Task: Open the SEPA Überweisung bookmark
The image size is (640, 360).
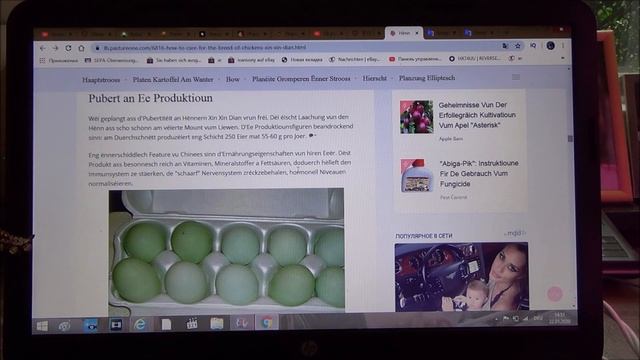Action: pyautogui.click(x=111, y=60)
